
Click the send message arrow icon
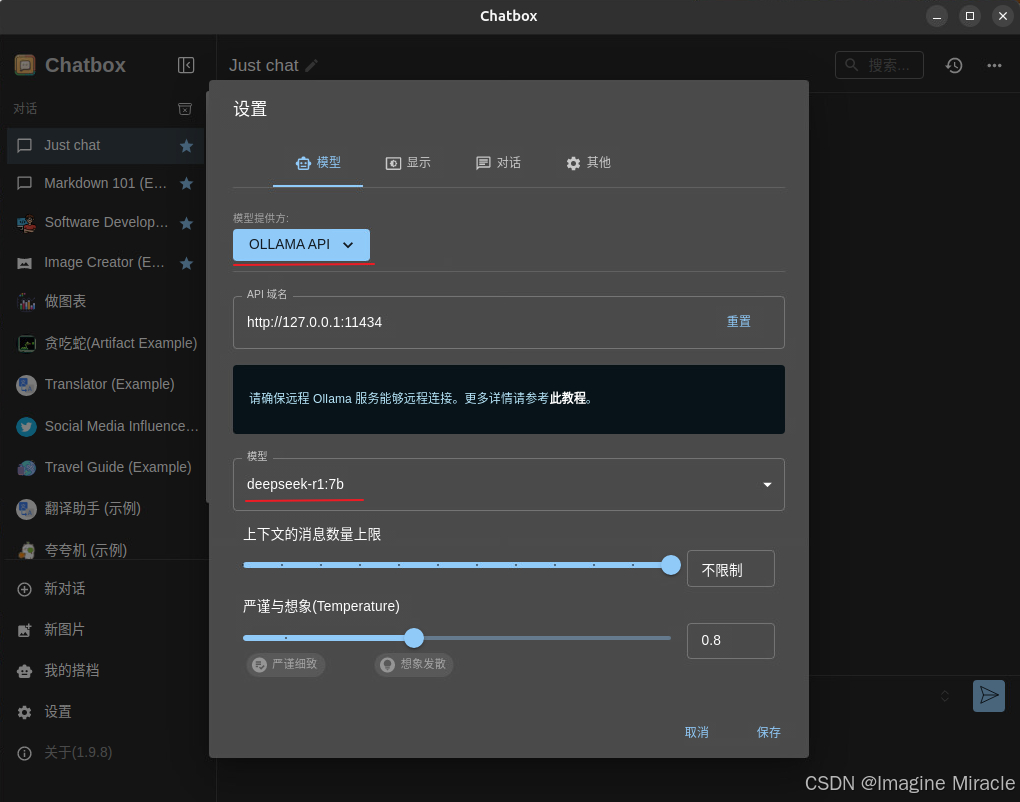[988, 695]
